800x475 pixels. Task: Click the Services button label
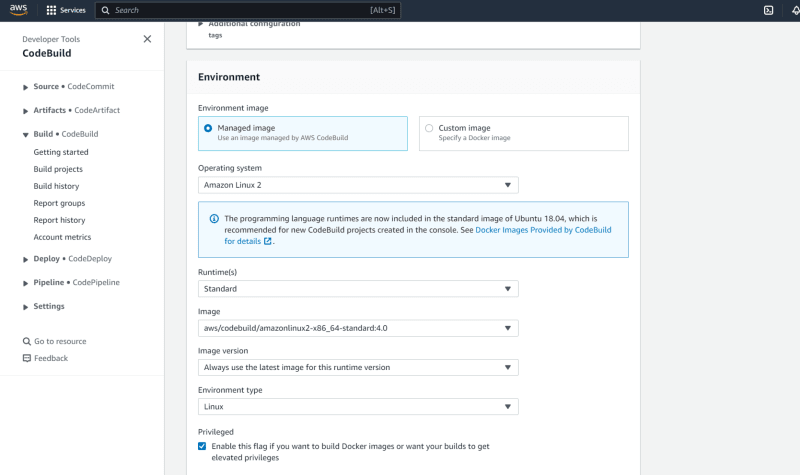coord(73,10)
